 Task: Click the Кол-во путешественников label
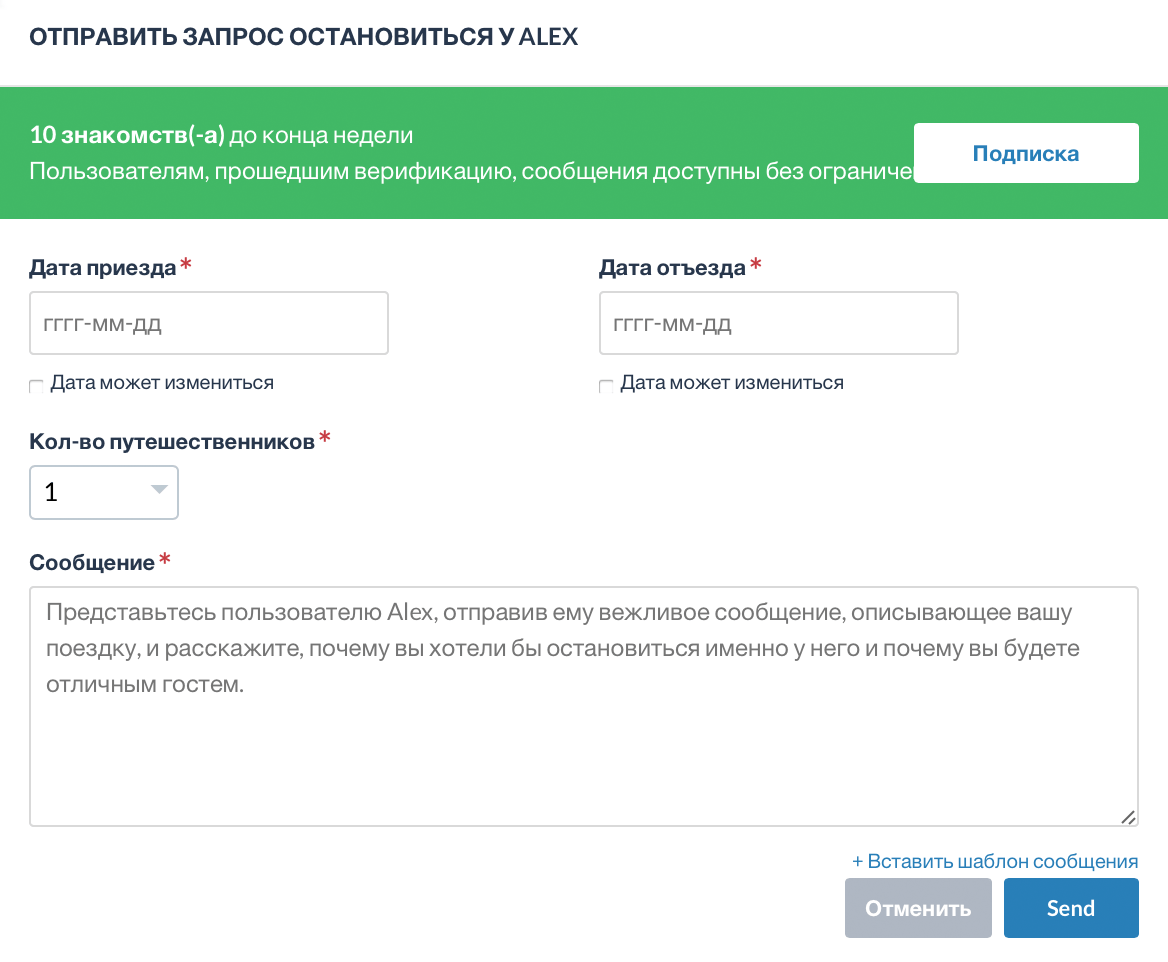[172, 442]
